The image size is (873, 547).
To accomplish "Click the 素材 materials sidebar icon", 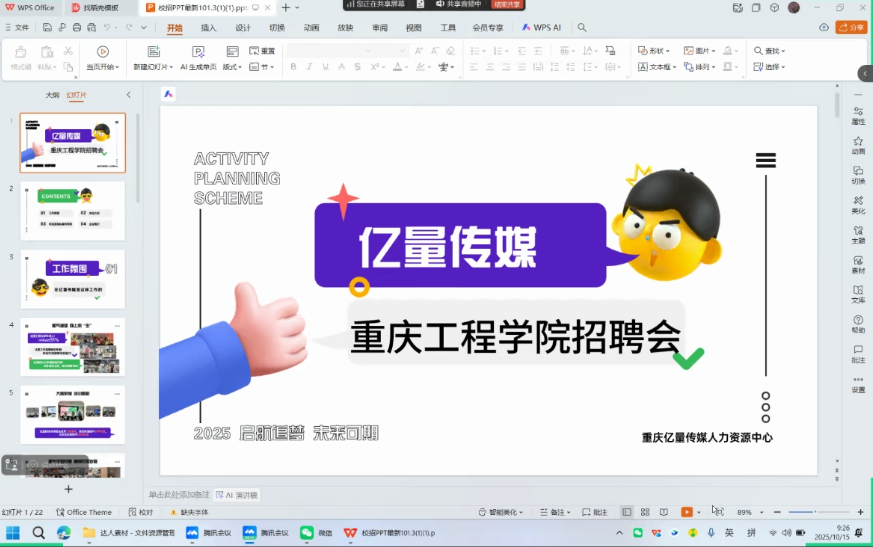I will pos(858,265).
